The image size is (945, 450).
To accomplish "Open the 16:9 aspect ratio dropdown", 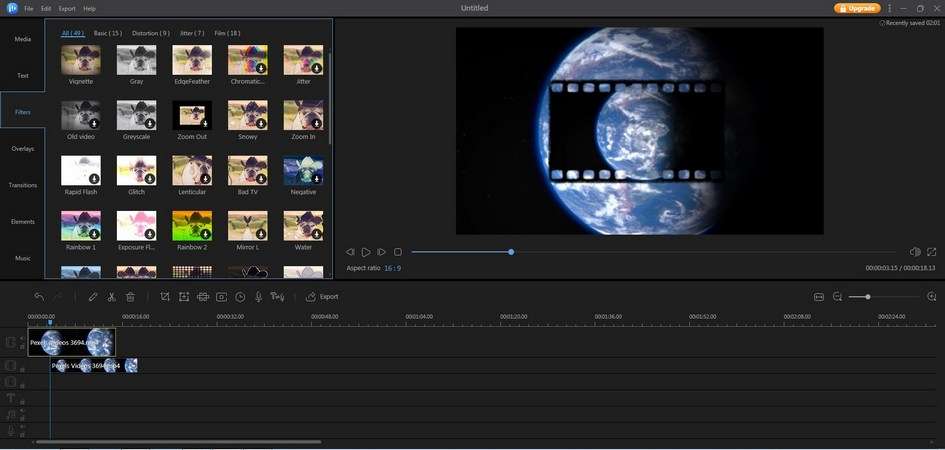I will (x=392, y=268).
